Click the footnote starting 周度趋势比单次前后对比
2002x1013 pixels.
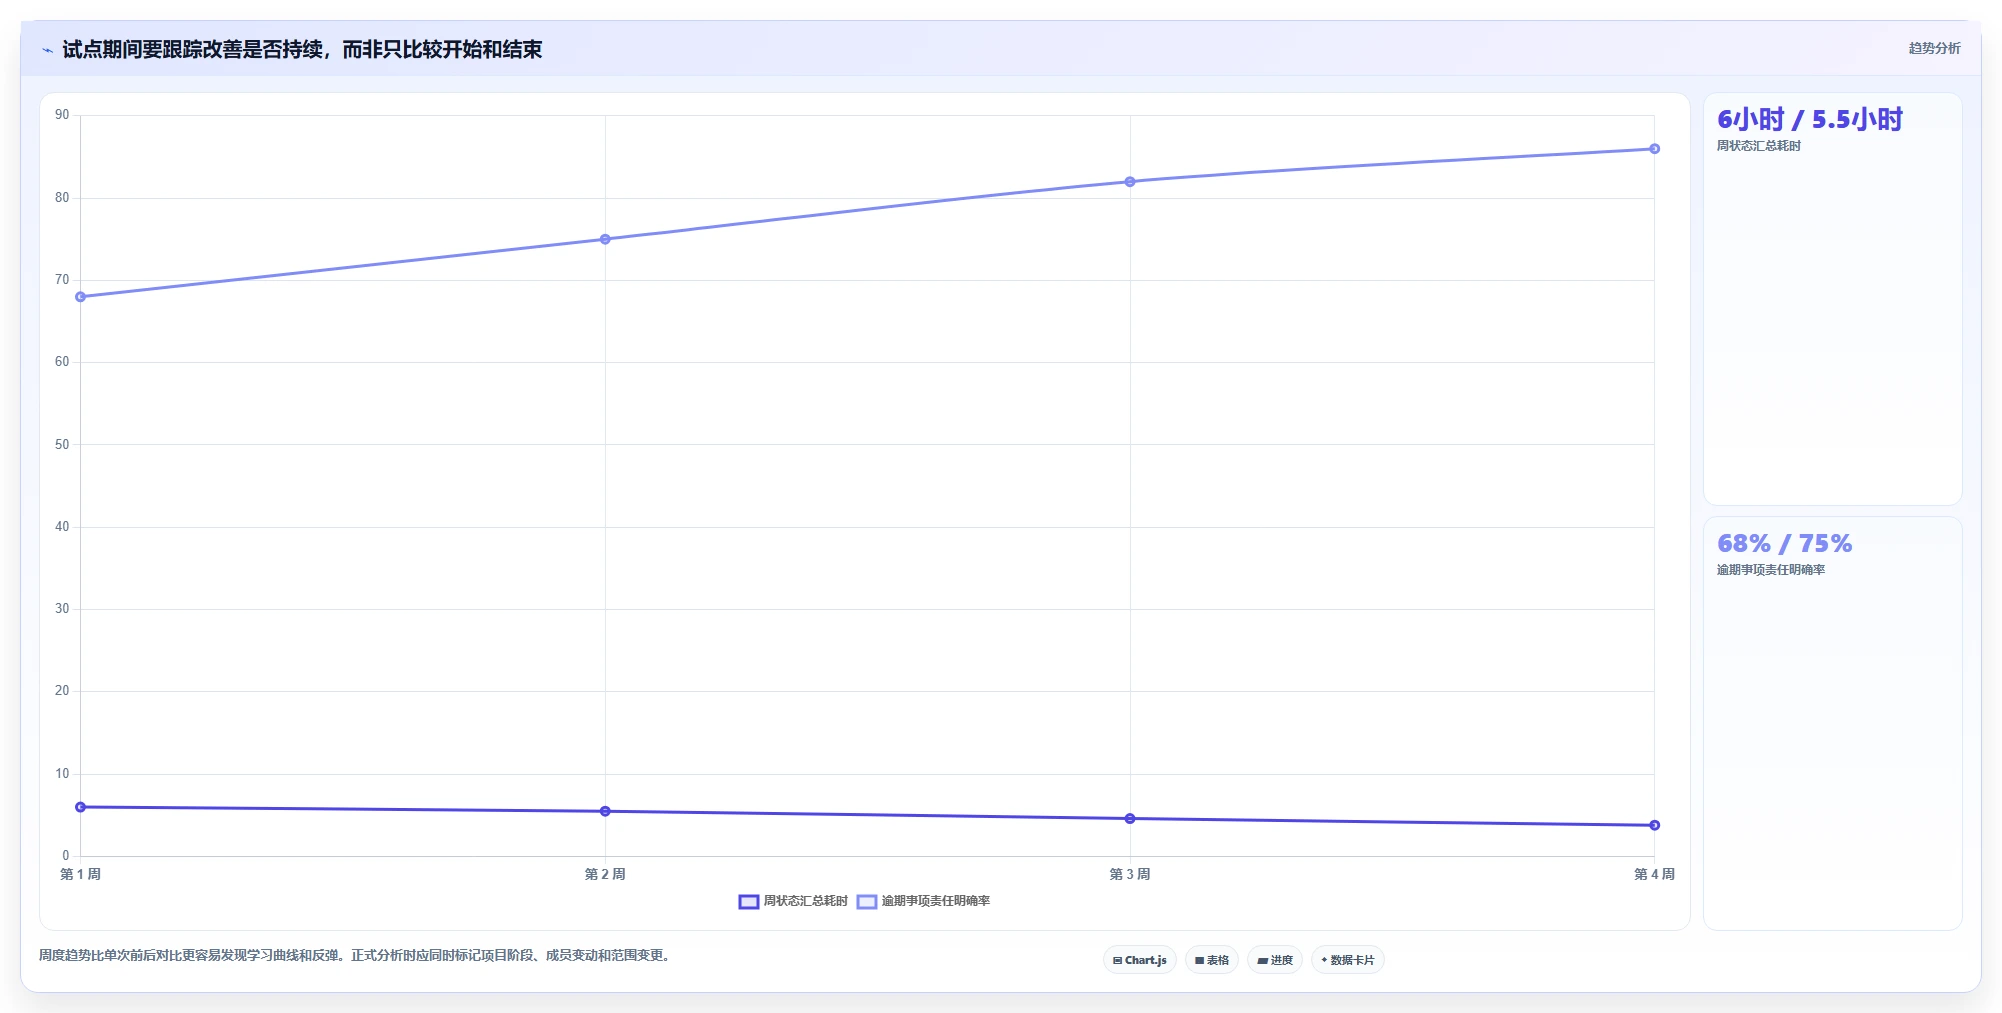(x=357, y=955)
